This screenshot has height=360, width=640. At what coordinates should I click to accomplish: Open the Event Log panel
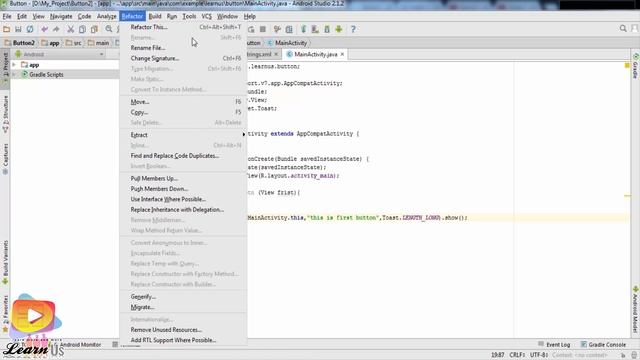coord(554,344)
